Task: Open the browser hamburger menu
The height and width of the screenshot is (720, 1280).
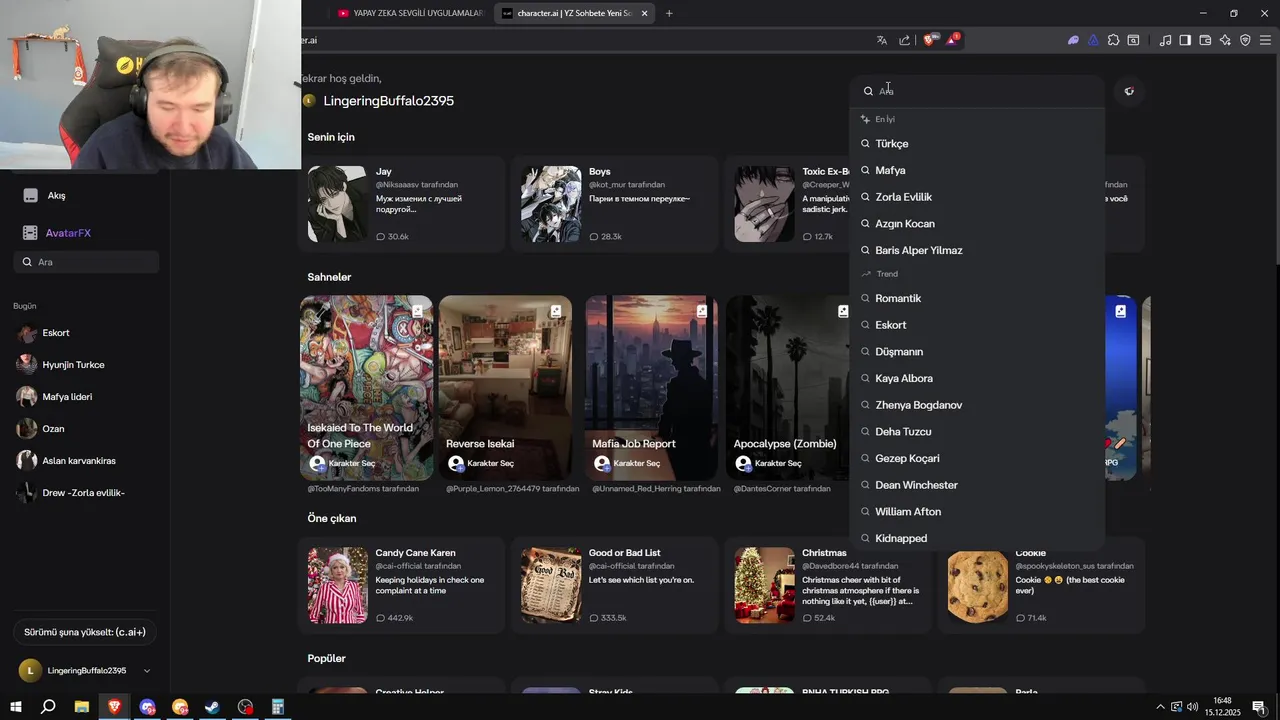Action: 1265,40
